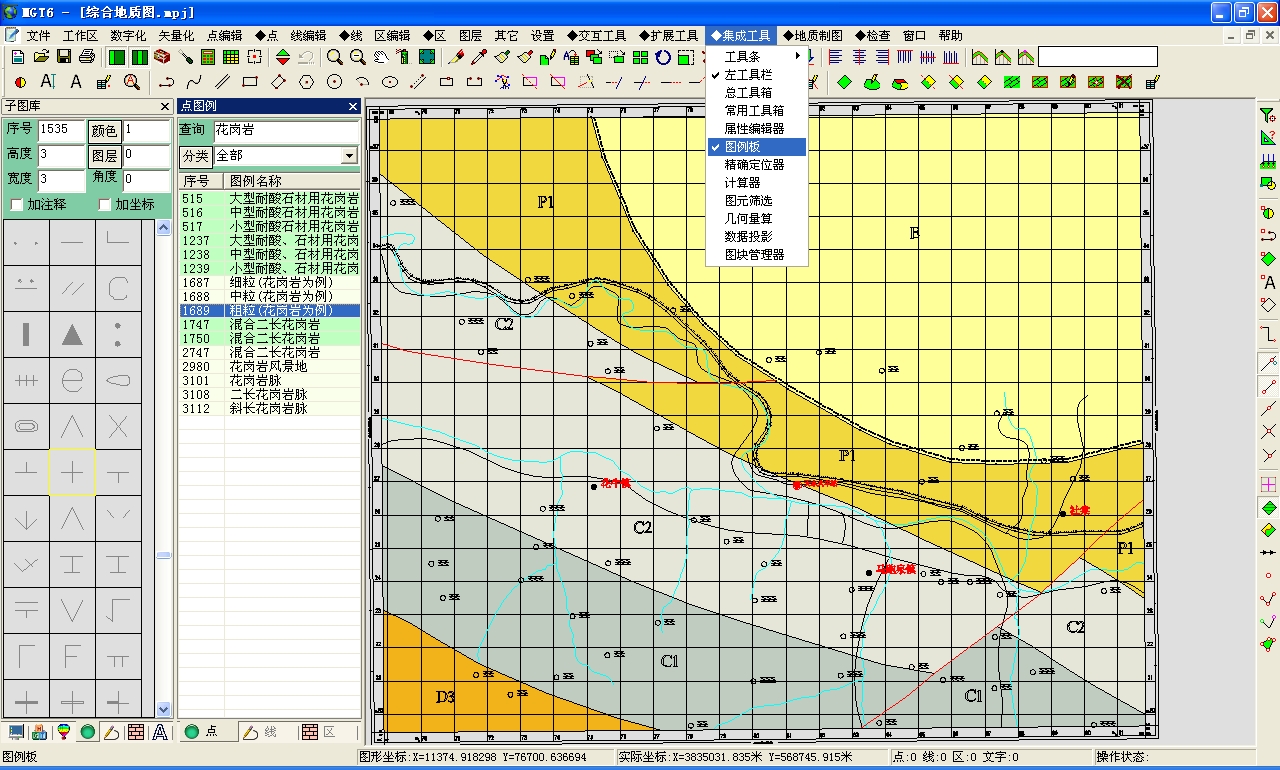The image size is (1280, 770).
Task: Click the align right icon
Action: pyautogui.click(x=882, y=57)
